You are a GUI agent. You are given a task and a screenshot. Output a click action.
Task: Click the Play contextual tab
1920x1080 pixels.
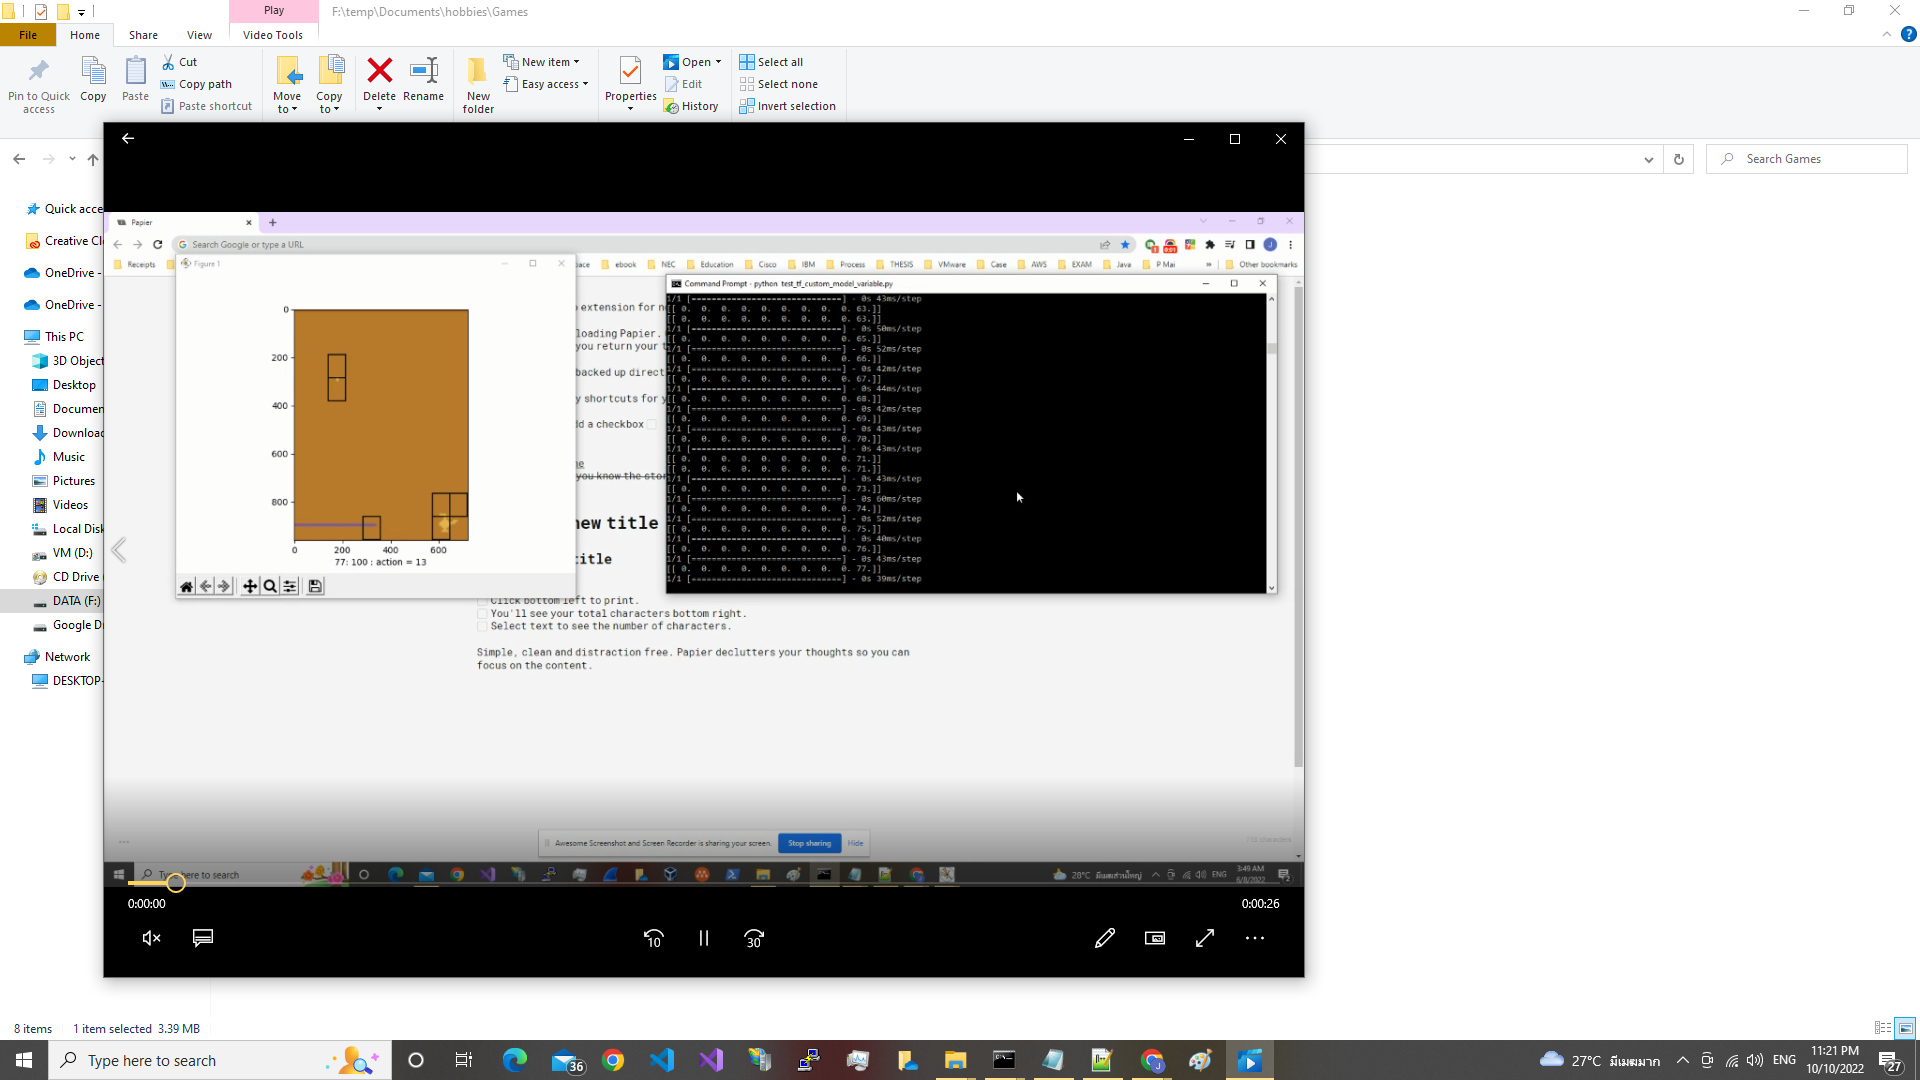(274, 11)
